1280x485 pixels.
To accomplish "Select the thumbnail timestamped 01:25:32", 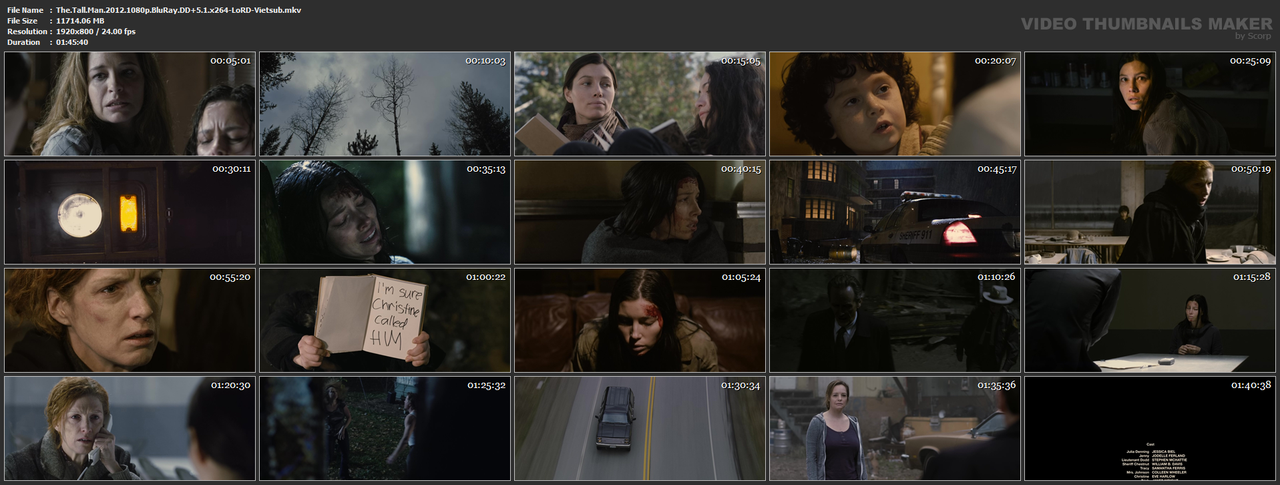I will click(x=385, y=427).
